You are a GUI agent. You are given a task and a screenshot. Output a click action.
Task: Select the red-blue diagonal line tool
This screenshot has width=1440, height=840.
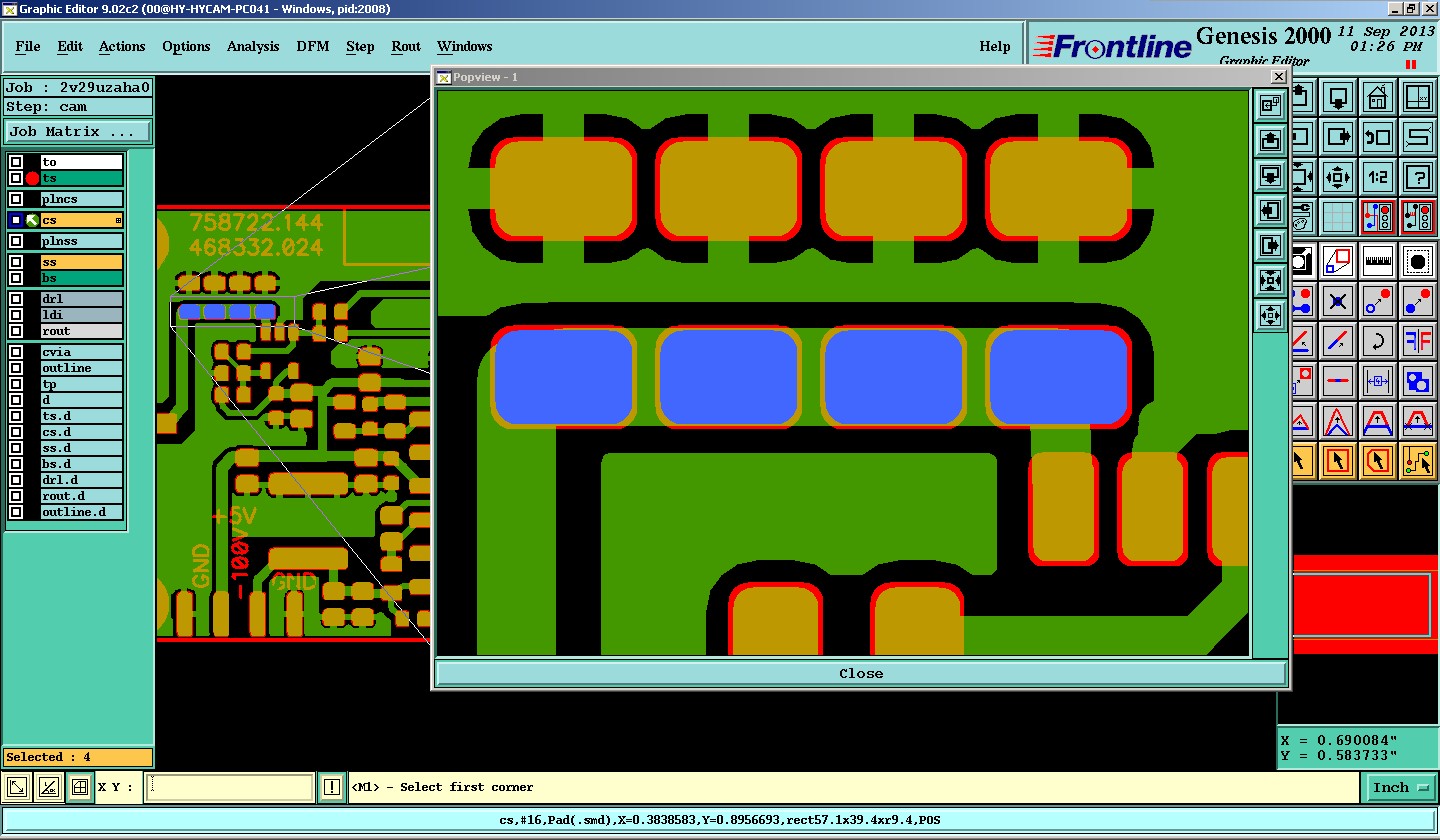pos(1339,341)
